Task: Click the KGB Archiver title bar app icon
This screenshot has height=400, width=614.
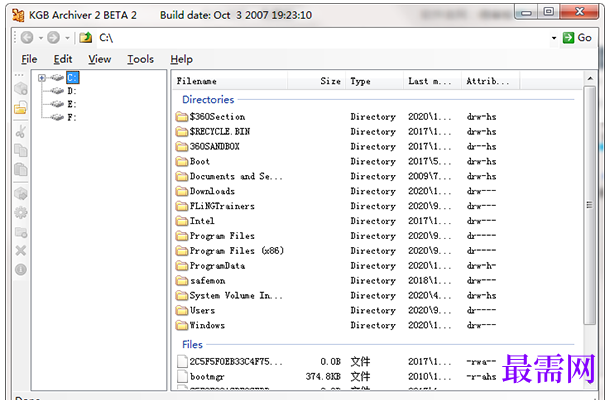Action: pos(18,15)
